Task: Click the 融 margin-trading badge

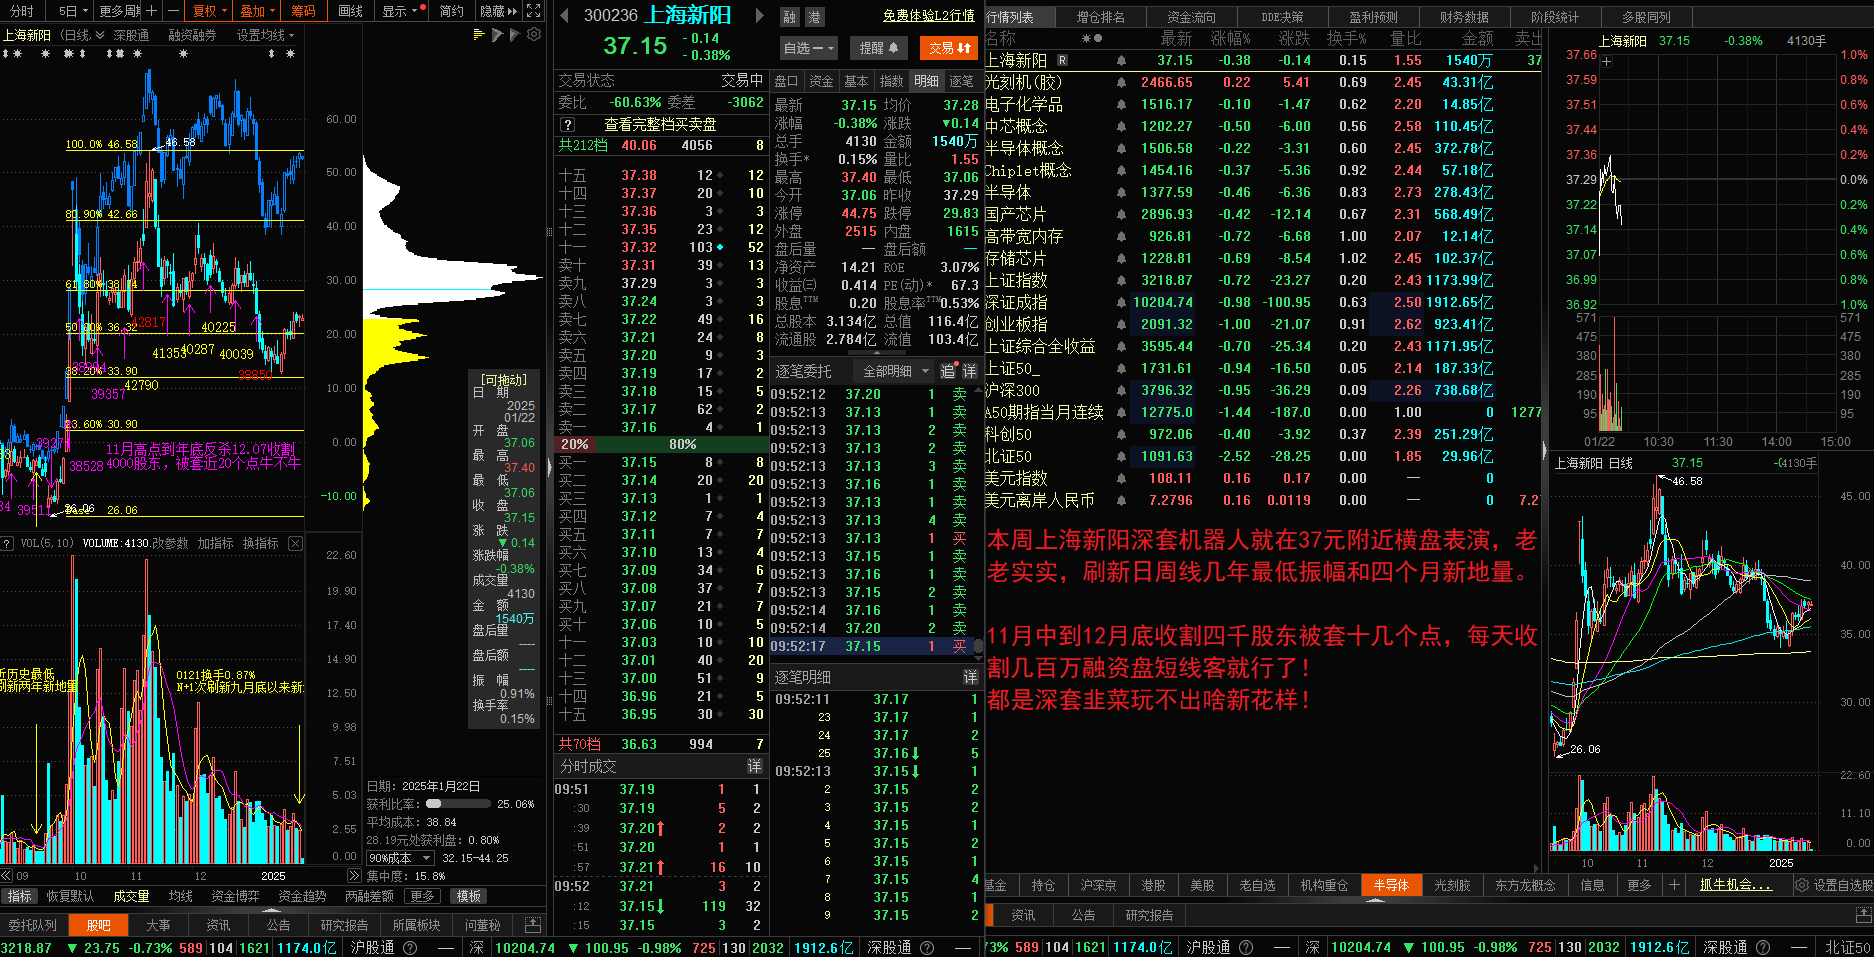Action: [790, 17]
